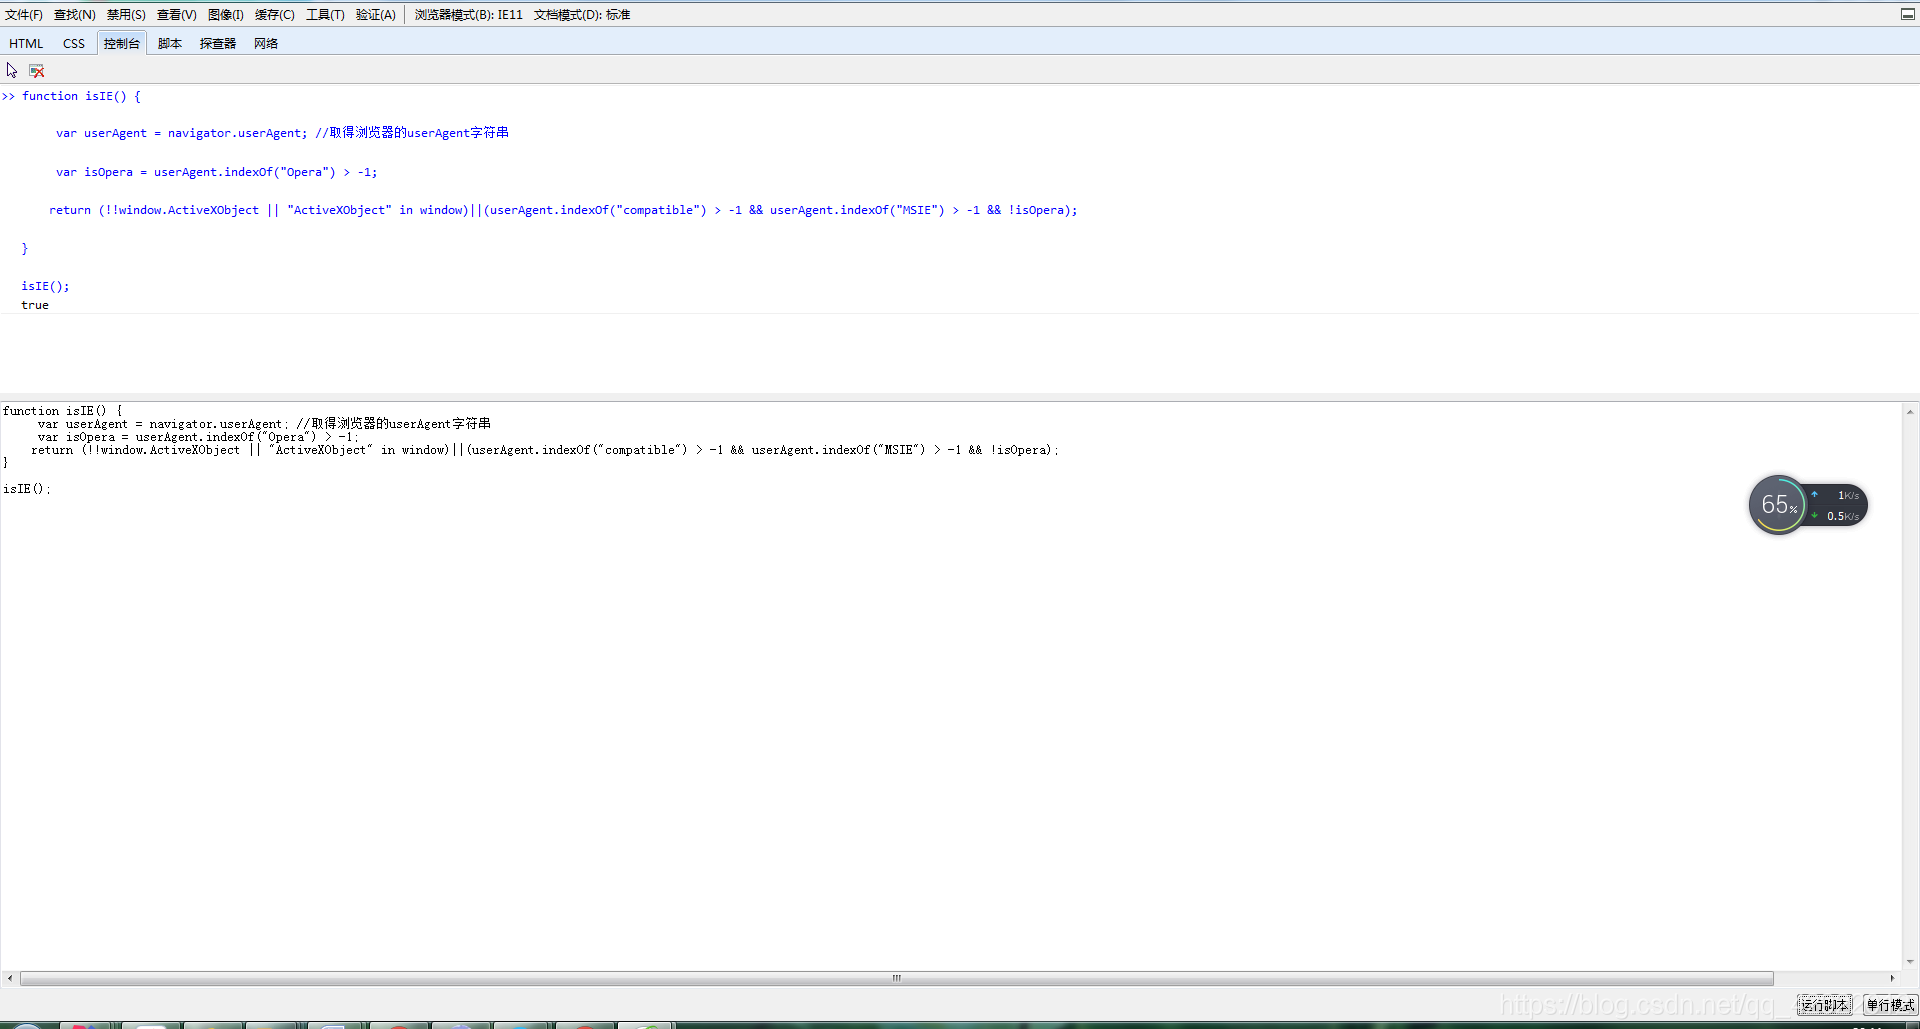Image resolution: width=1920 pixels, height=1029 pixels.
Task: Click the 'return' line in script editor
Action: click(545, 450)
